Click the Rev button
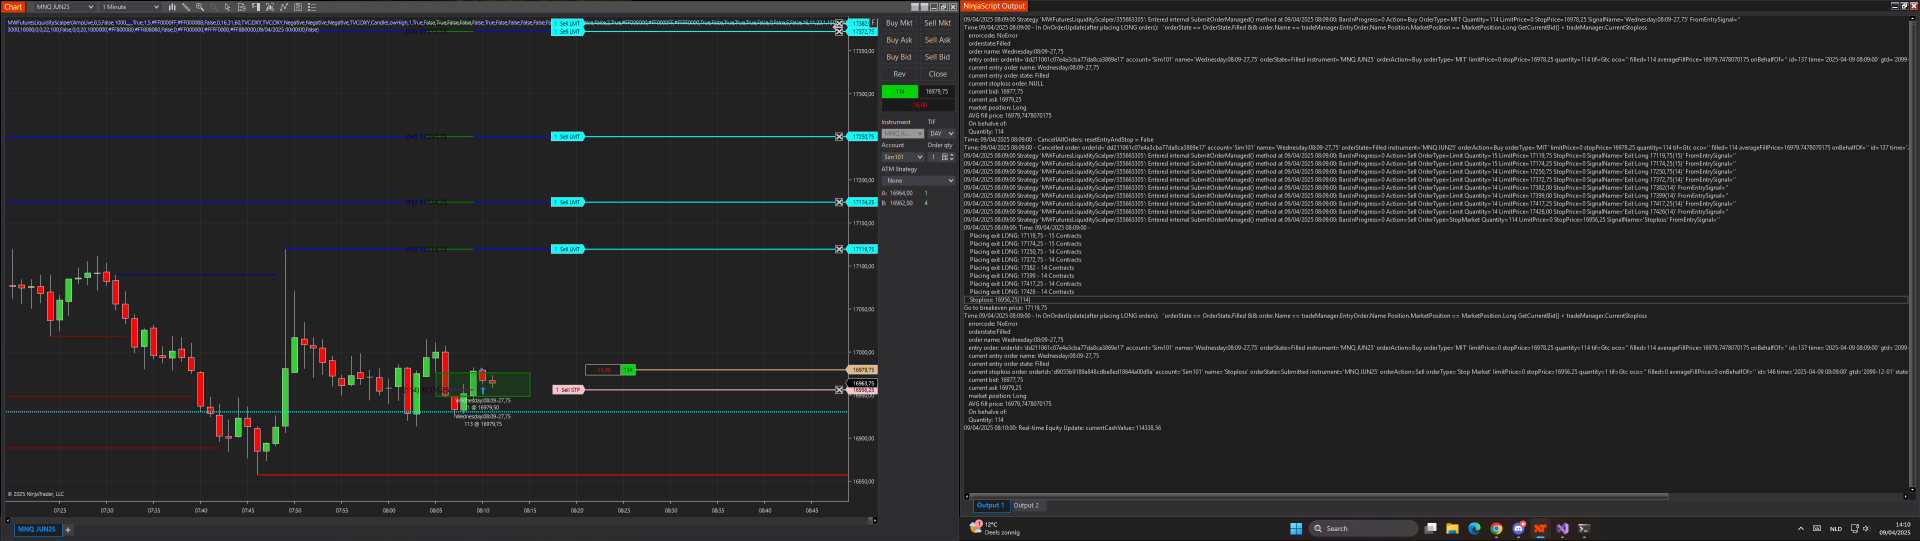1920x541 pixels. tap(899, 74)
